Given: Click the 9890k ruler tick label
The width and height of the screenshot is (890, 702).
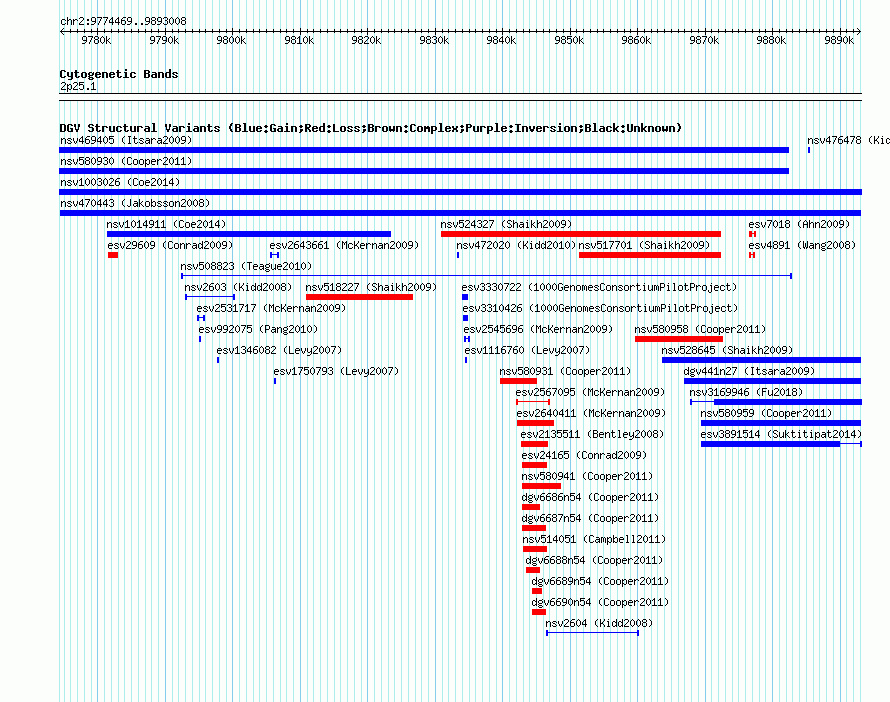Looking at the screenshot, I should click(x=839, y=40).
